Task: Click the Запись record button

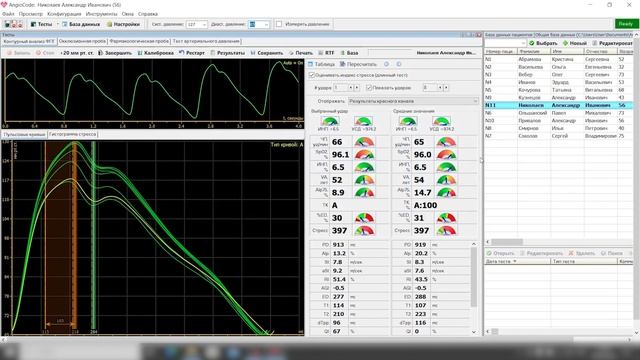Action: tap(19, 53)
